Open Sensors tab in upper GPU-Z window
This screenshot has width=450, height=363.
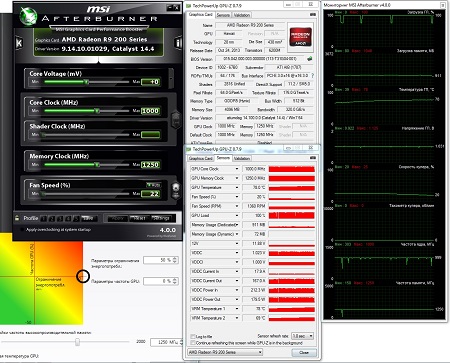click(x=223, y=15)
